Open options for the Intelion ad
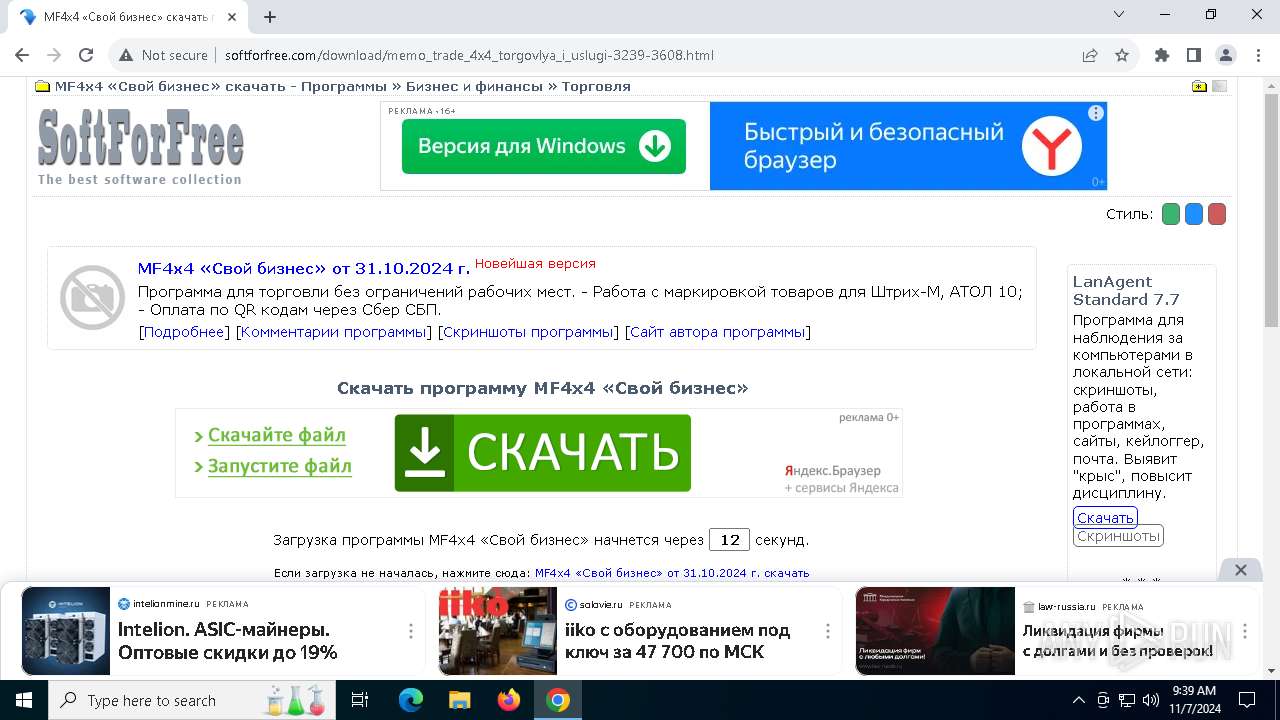 coord(410,631)
